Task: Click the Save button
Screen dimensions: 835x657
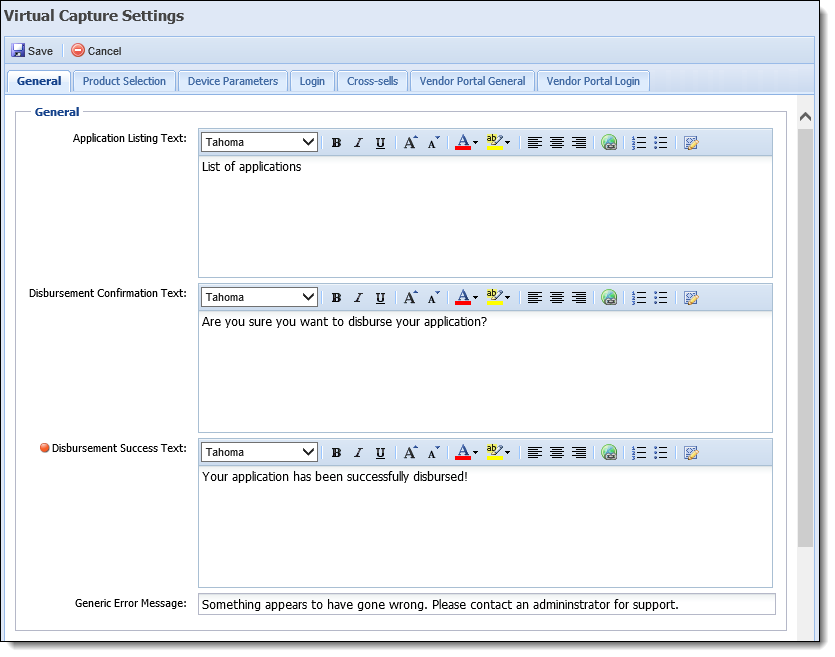Action: [x=32, y=51]
